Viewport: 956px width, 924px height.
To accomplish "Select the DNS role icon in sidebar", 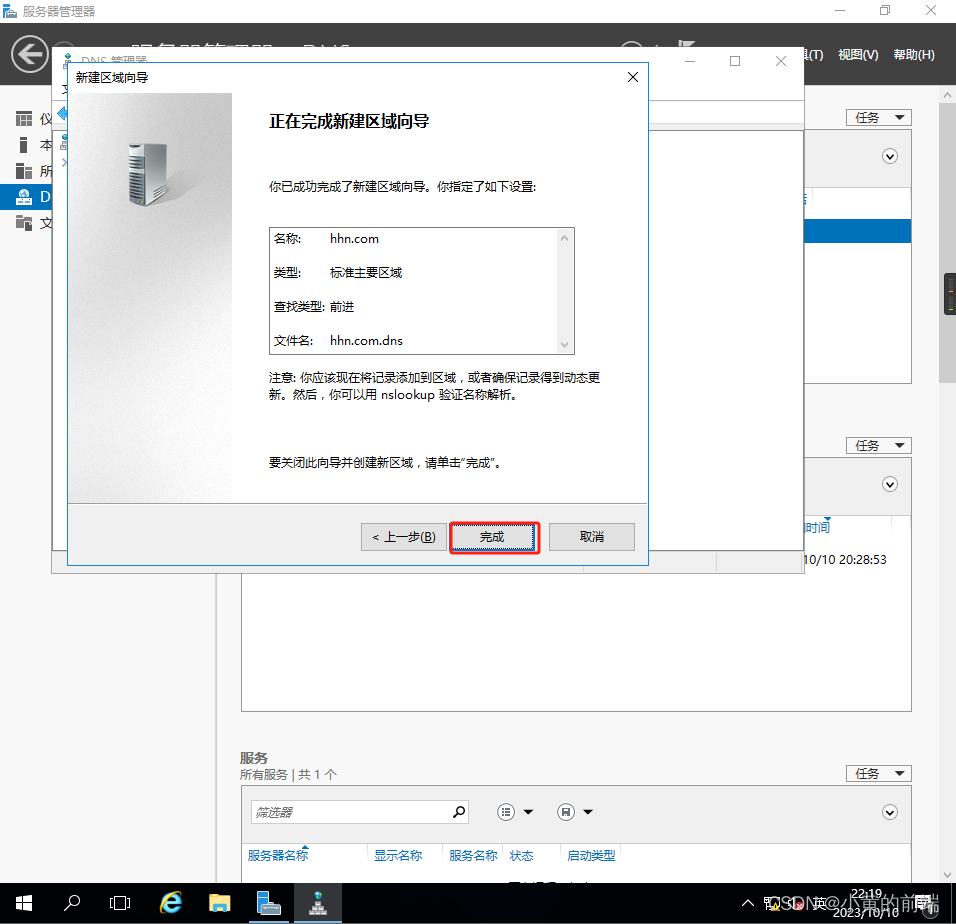I will tap(24, 197).
